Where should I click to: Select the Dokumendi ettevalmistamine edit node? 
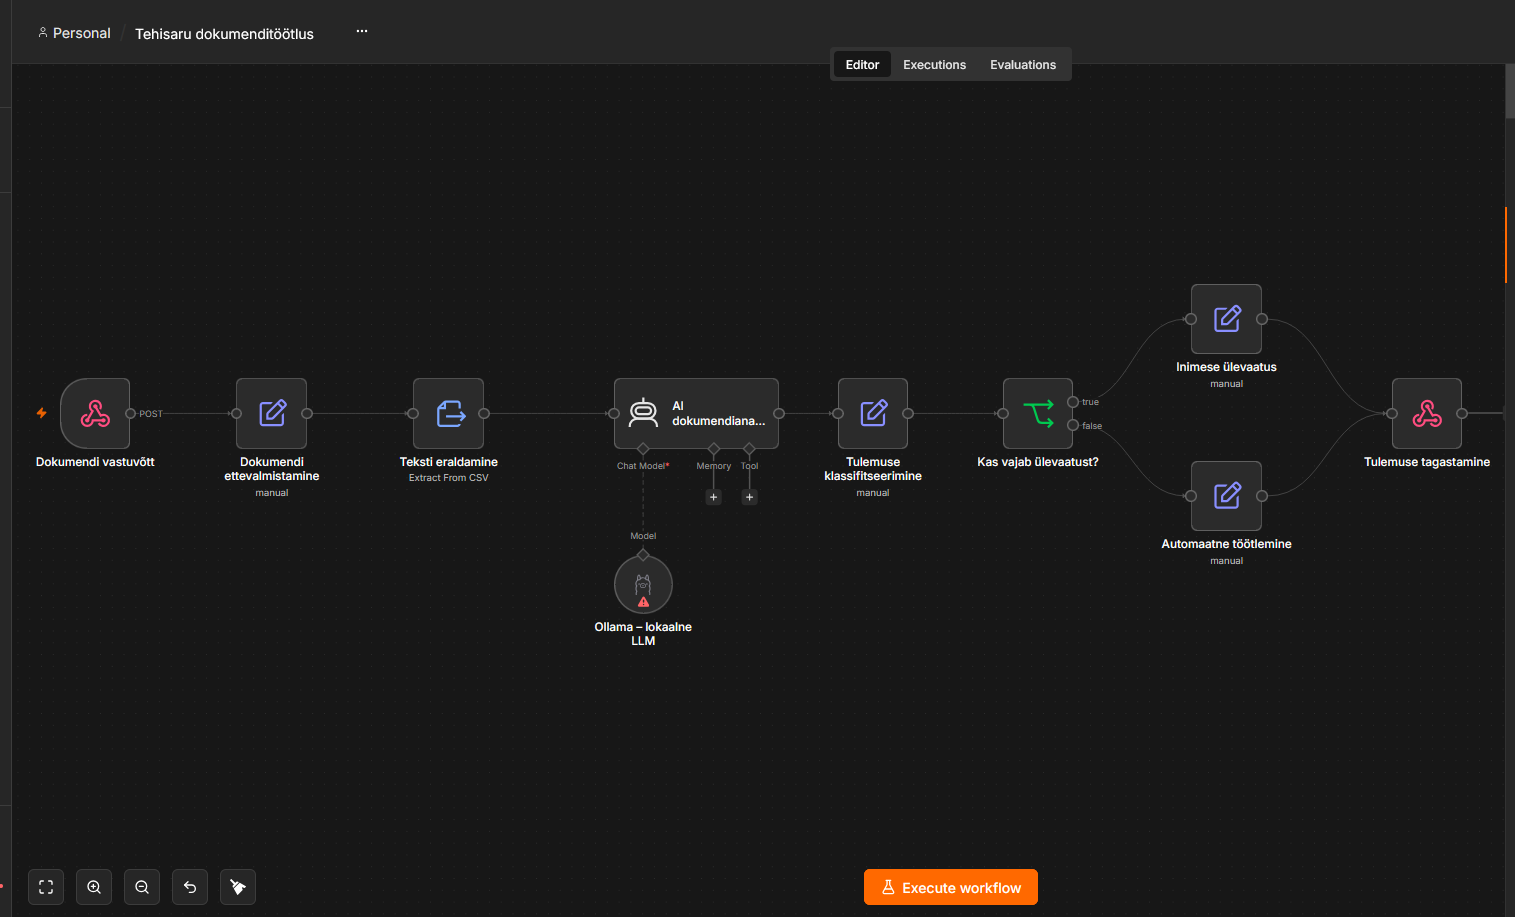(272, 413)
